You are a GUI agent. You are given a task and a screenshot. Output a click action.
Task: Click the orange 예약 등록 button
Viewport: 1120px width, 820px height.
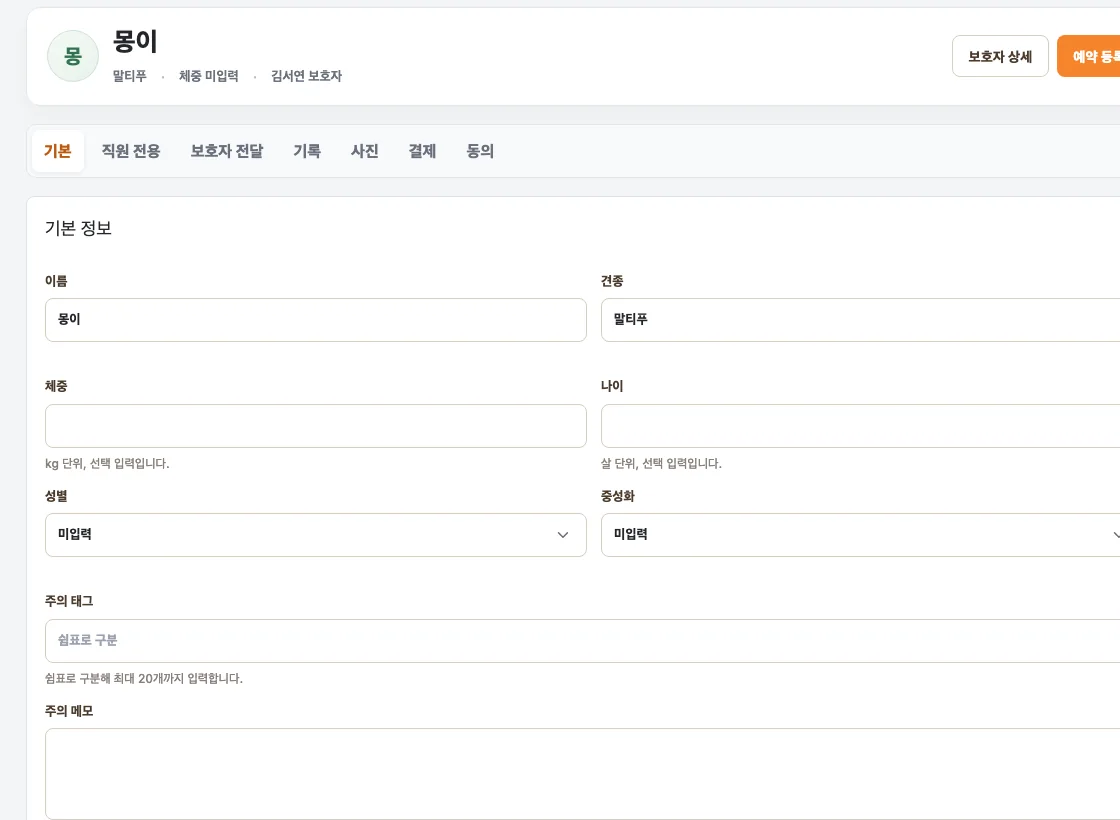[x=1089, y=56]
